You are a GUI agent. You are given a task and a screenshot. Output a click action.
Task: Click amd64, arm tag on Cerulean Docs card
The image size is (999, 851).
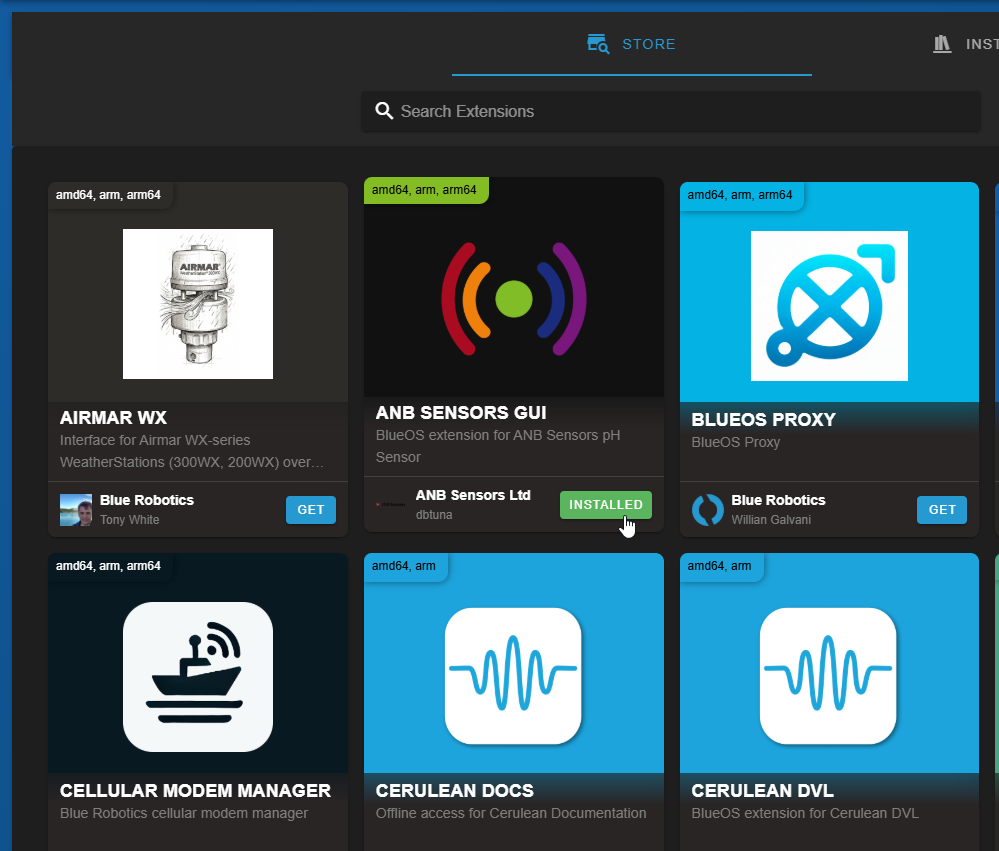point(405,566)
